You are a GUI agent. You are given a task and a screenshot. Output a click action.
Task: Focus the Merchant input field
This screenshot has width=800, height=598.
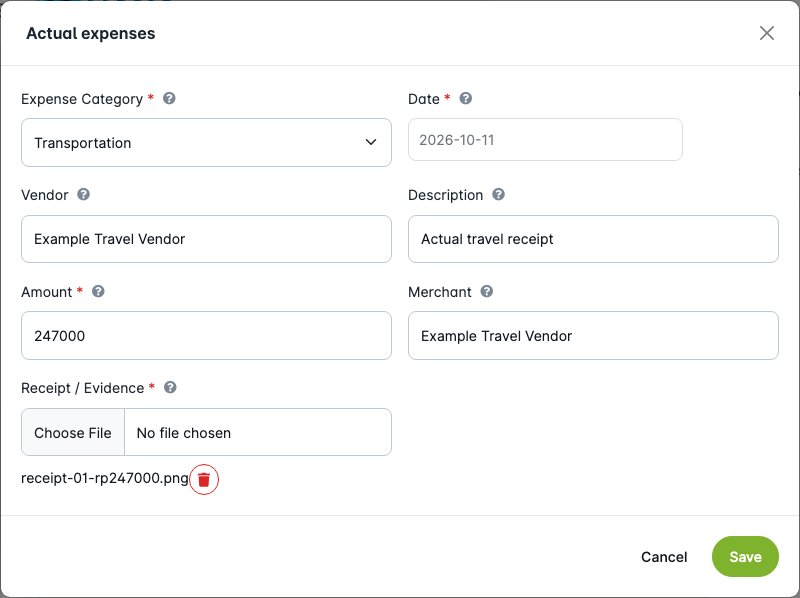[x=593, y=336]
